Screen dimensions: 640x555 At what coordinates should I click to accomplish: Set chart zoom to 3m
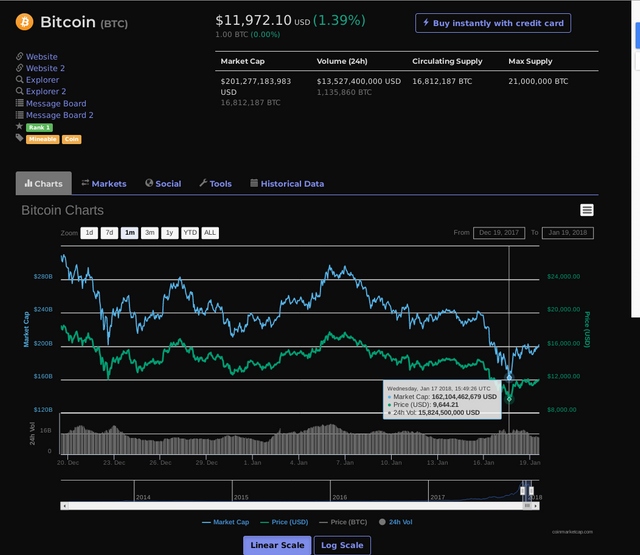(150, 233)
